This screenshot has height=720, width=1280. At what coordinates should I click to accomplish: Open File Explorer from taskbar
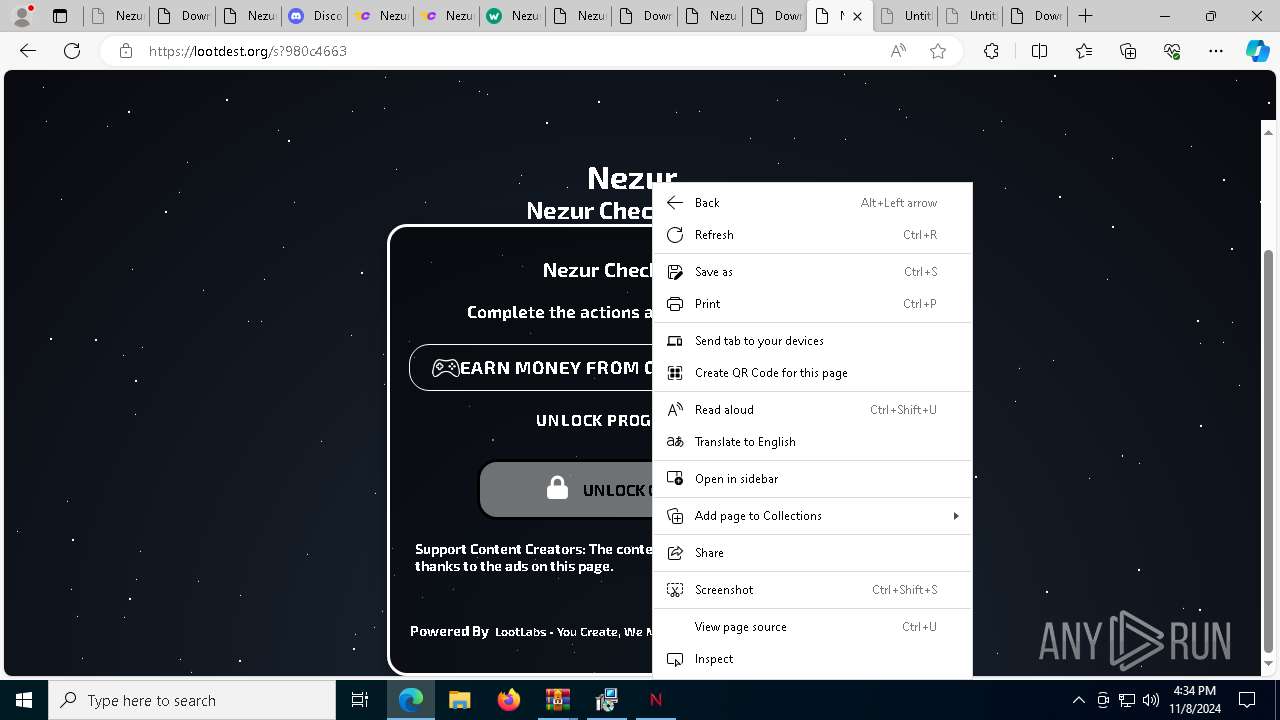(459, 700)
